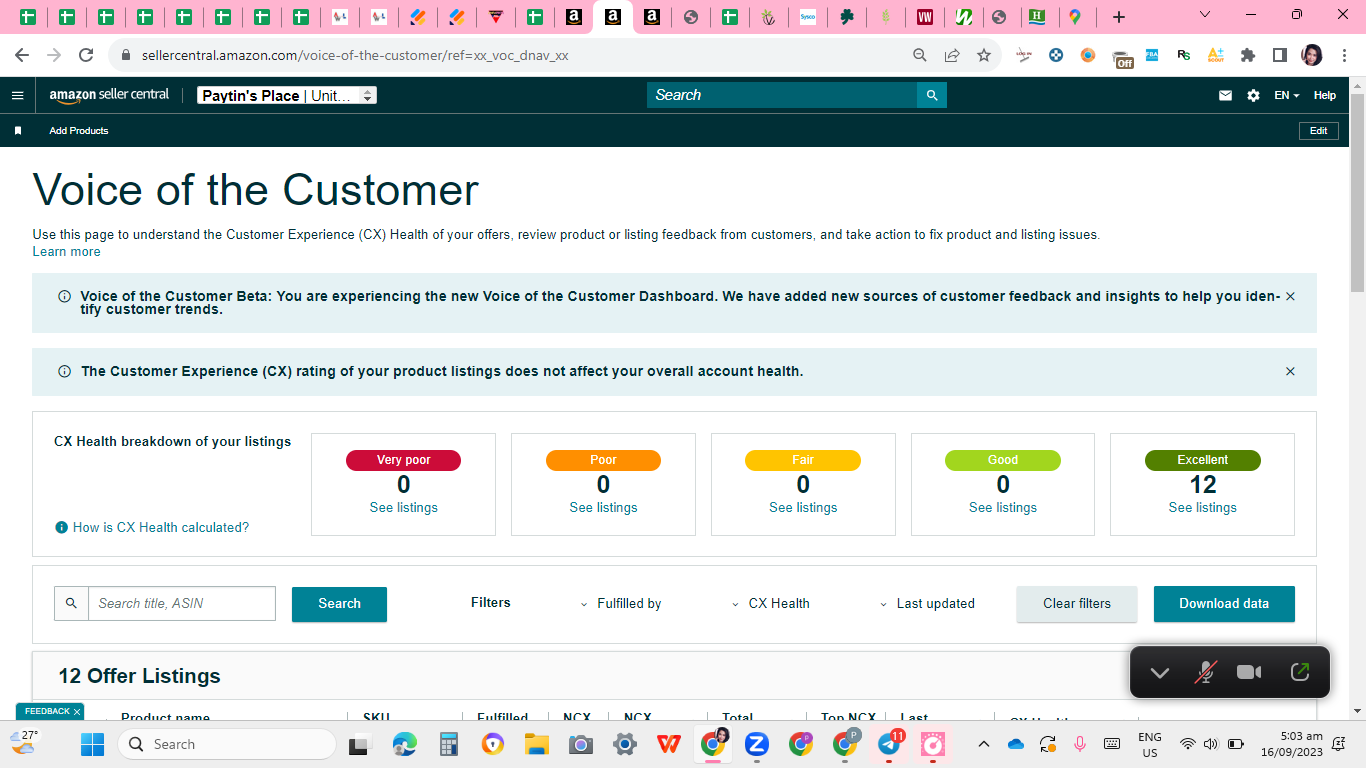Click the green share screen icon in overlay
Viewport: 1366px width, 768px height.
[x=1300, y=672]
